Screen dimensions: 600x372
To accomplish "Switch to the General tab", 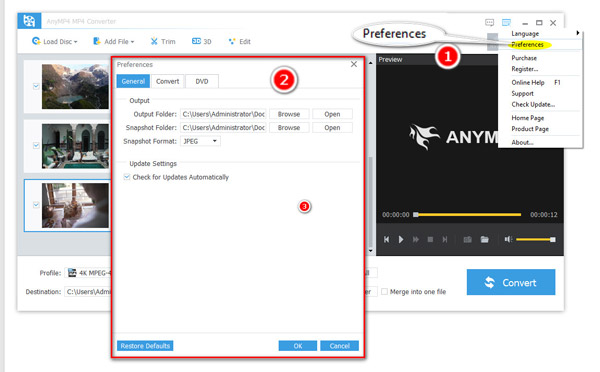I will pyautogui.click(x=133, y=81).
